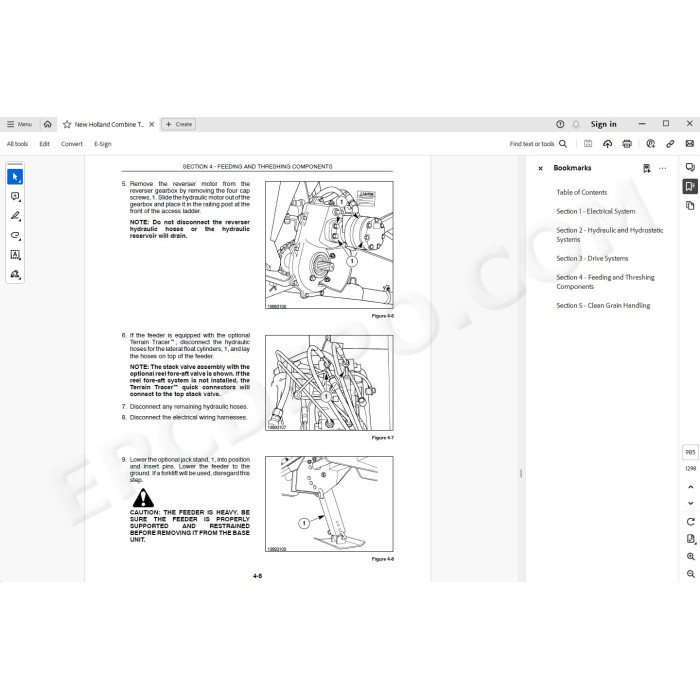Rotate the page view icon
Screen dimensions: 700x700
pos(691,522)
